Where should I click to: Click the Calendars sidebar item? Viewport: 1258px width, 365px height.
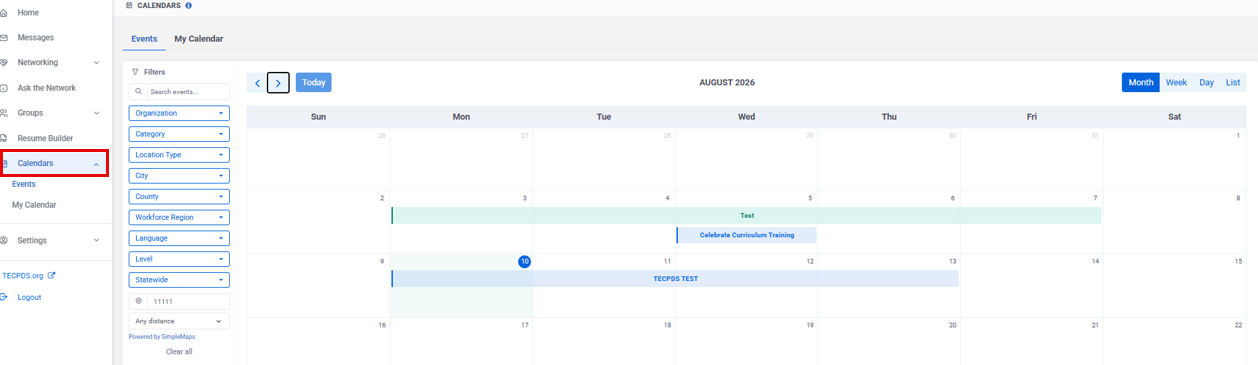(x=54, y=163)
